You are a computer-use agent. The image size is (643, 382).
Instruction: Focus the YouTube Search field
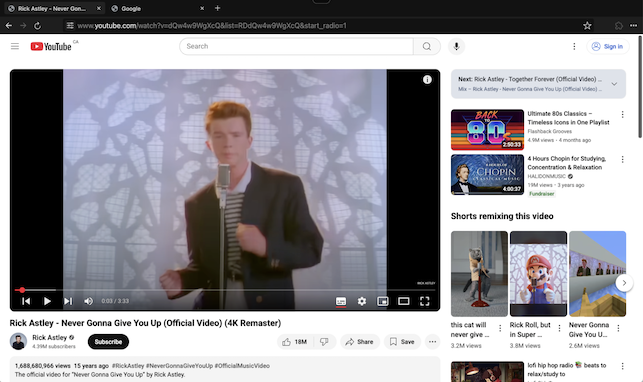tap(296, 46)
